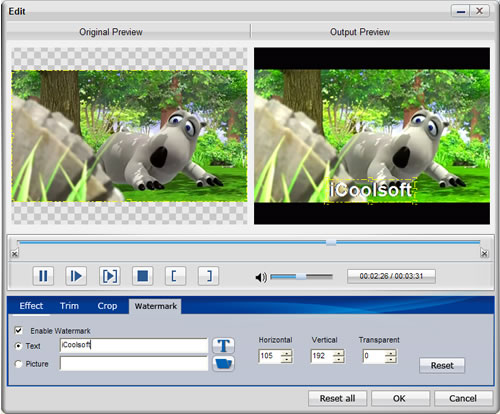Increase Transparent value spinner up
Image resolution: width=500 pixels, height=414 pixels.
click(x=391, y=353)
